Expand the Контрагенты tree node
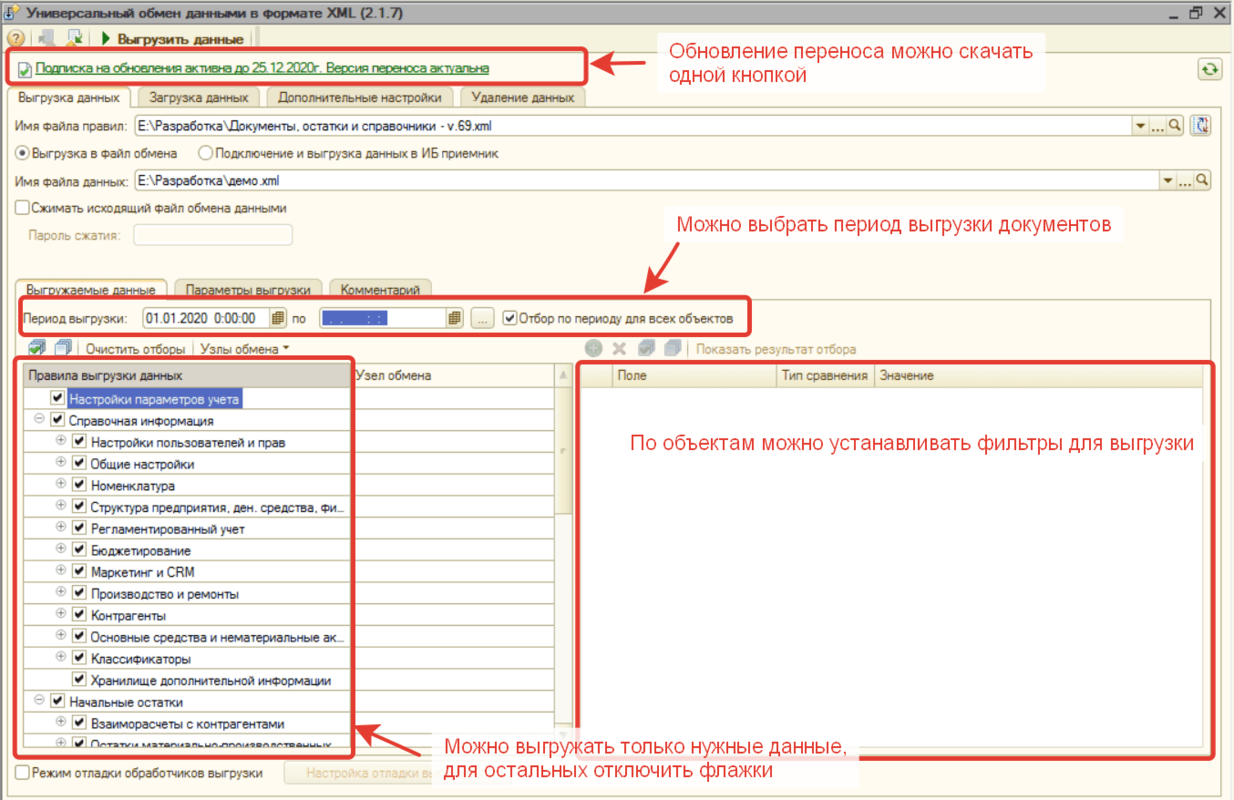 pos(60,615)
